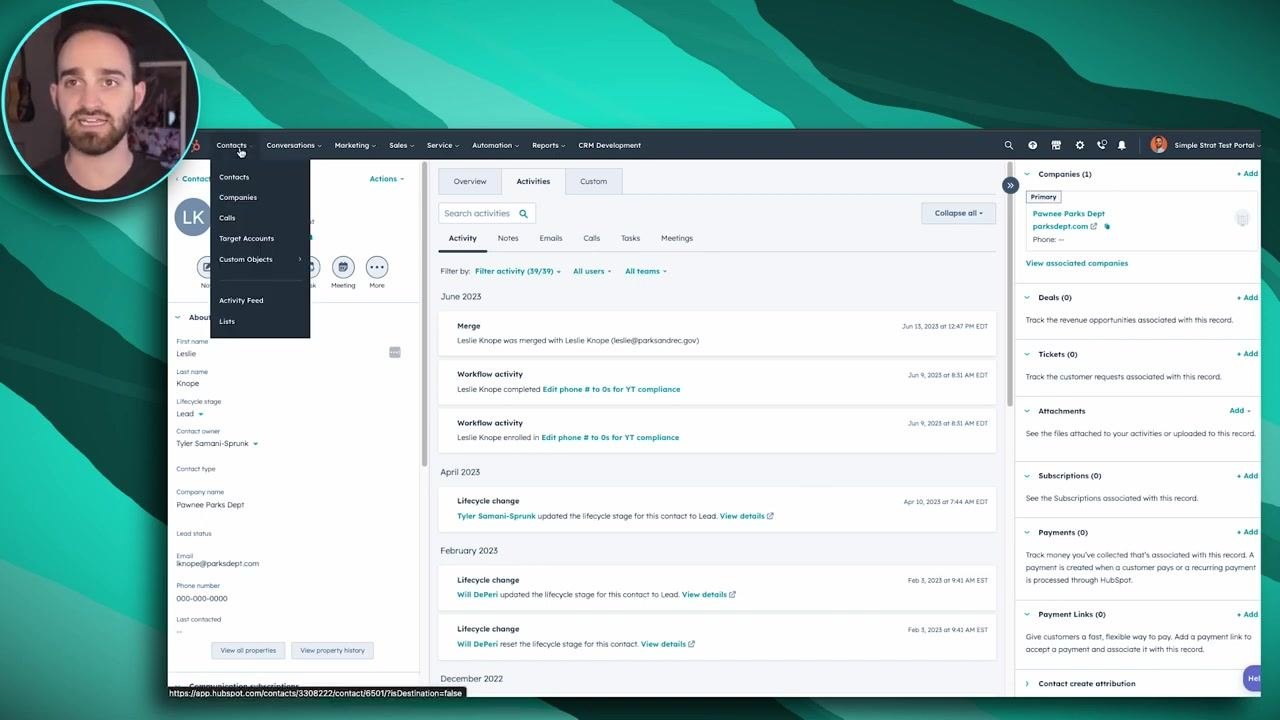Screen dimensions: 1280x720
Task: Click the View all properties button
Action: [x=248, y=650]
